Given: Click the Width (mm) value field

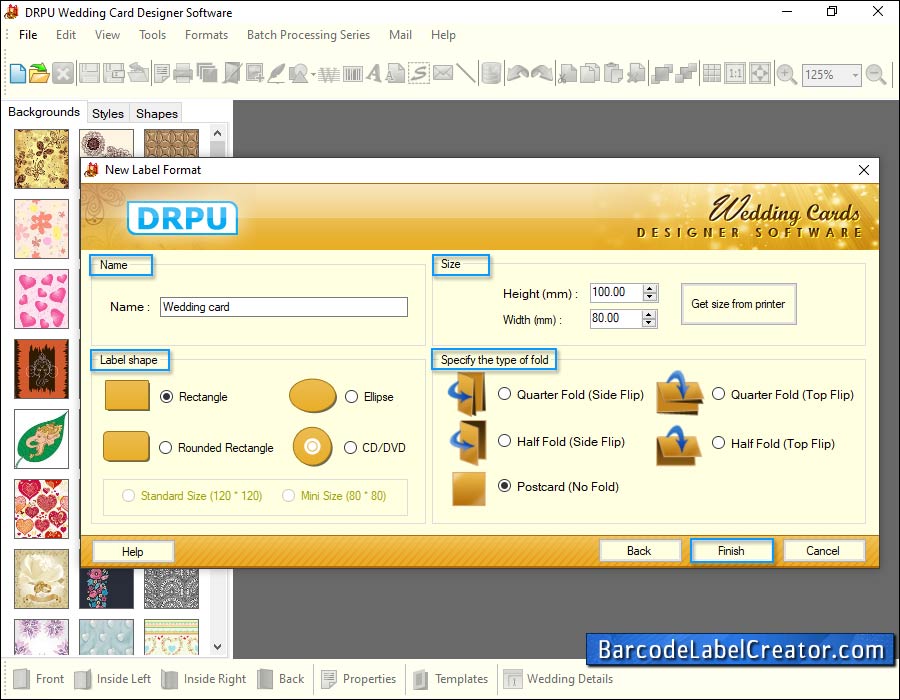Looking at the screenshot, I should (616, 318).
